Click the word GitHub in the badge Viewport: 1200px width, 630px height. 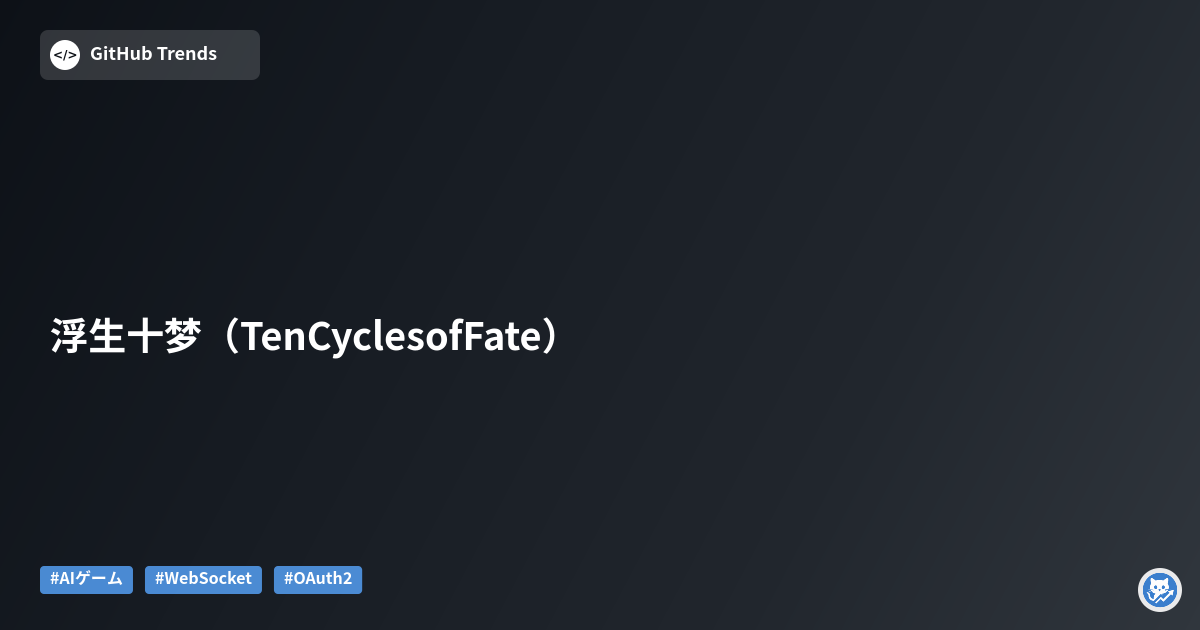[121, 54]
